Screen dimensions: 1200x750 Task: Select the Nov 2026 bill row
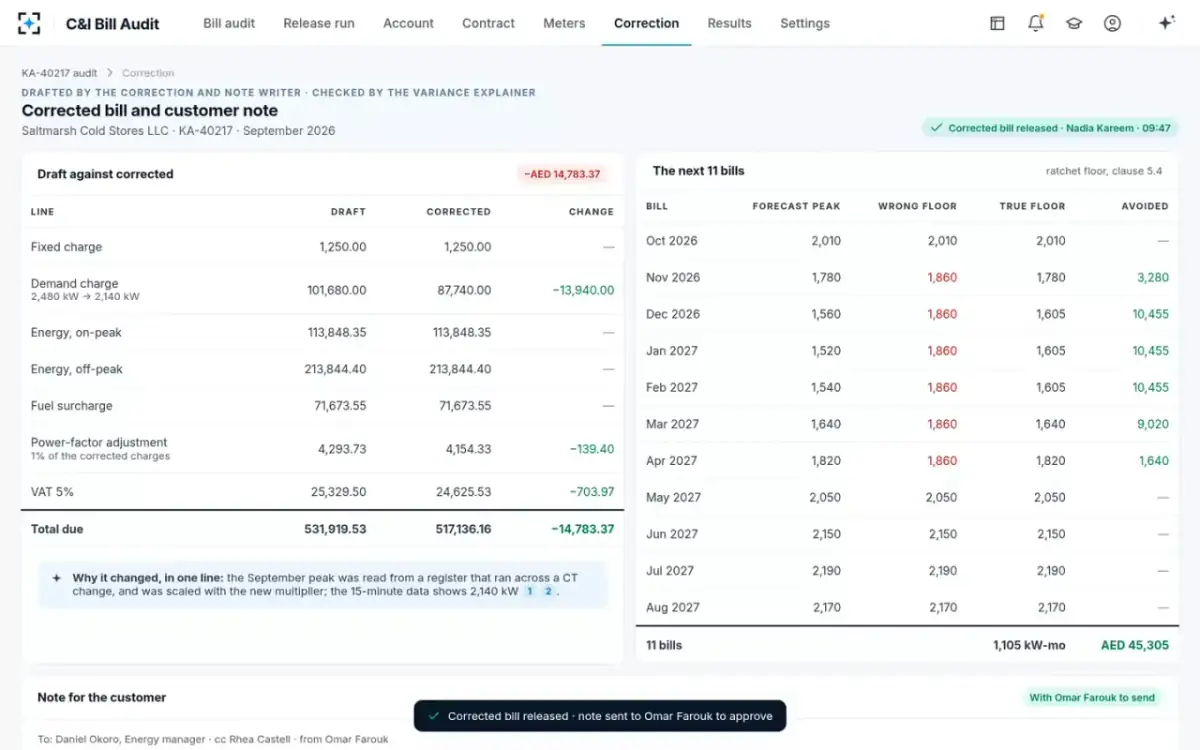coord(907,278)
